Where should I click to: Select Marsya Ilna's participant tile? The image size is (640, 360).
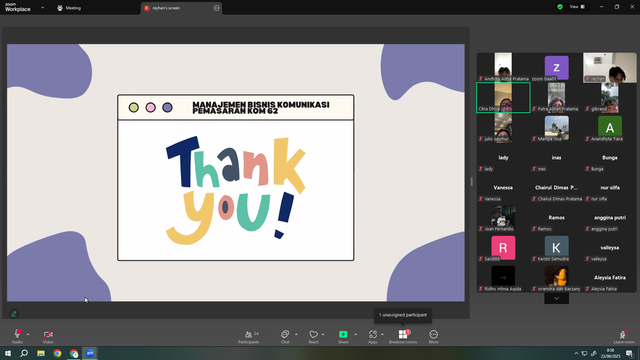click(557, 127)
